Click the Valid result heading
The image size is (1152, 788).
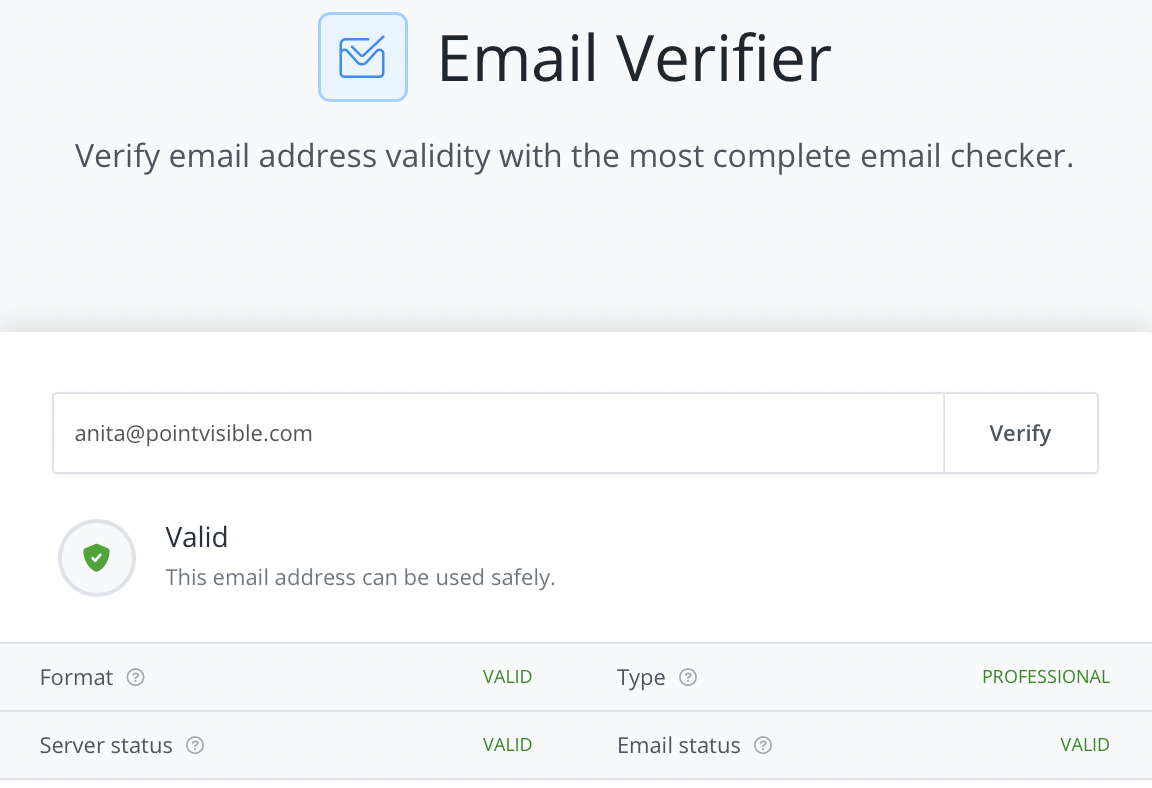coord(197,537)
